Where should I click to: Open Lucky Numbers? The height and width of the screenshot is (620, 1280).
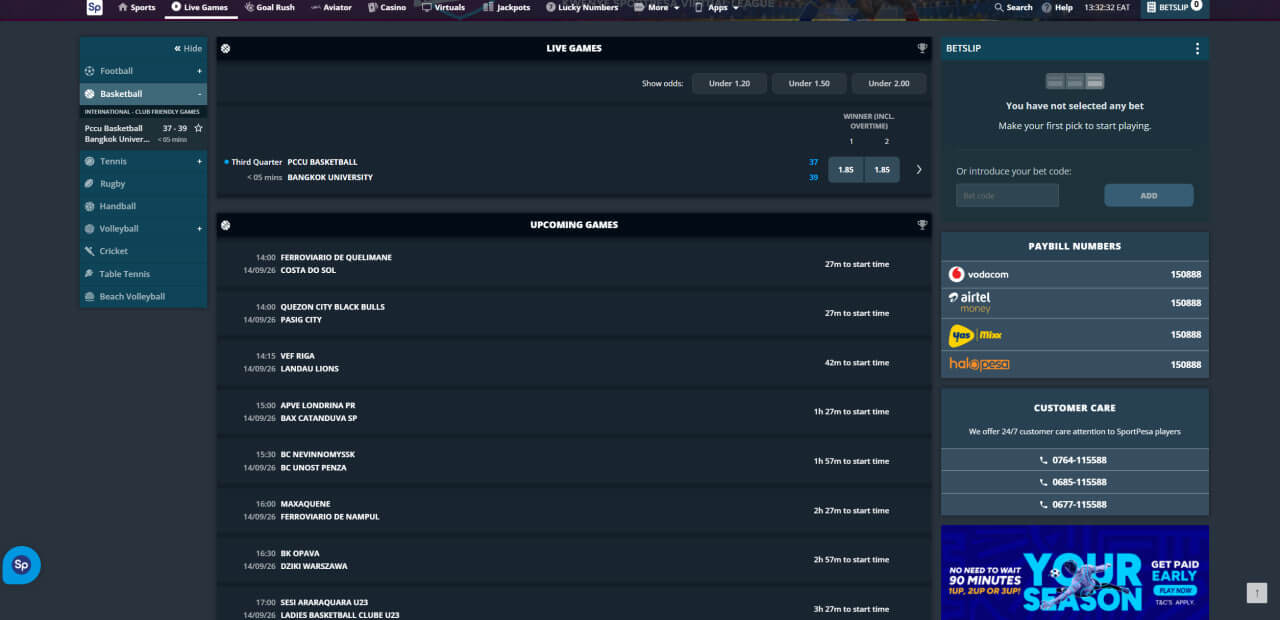pos(582,7)
